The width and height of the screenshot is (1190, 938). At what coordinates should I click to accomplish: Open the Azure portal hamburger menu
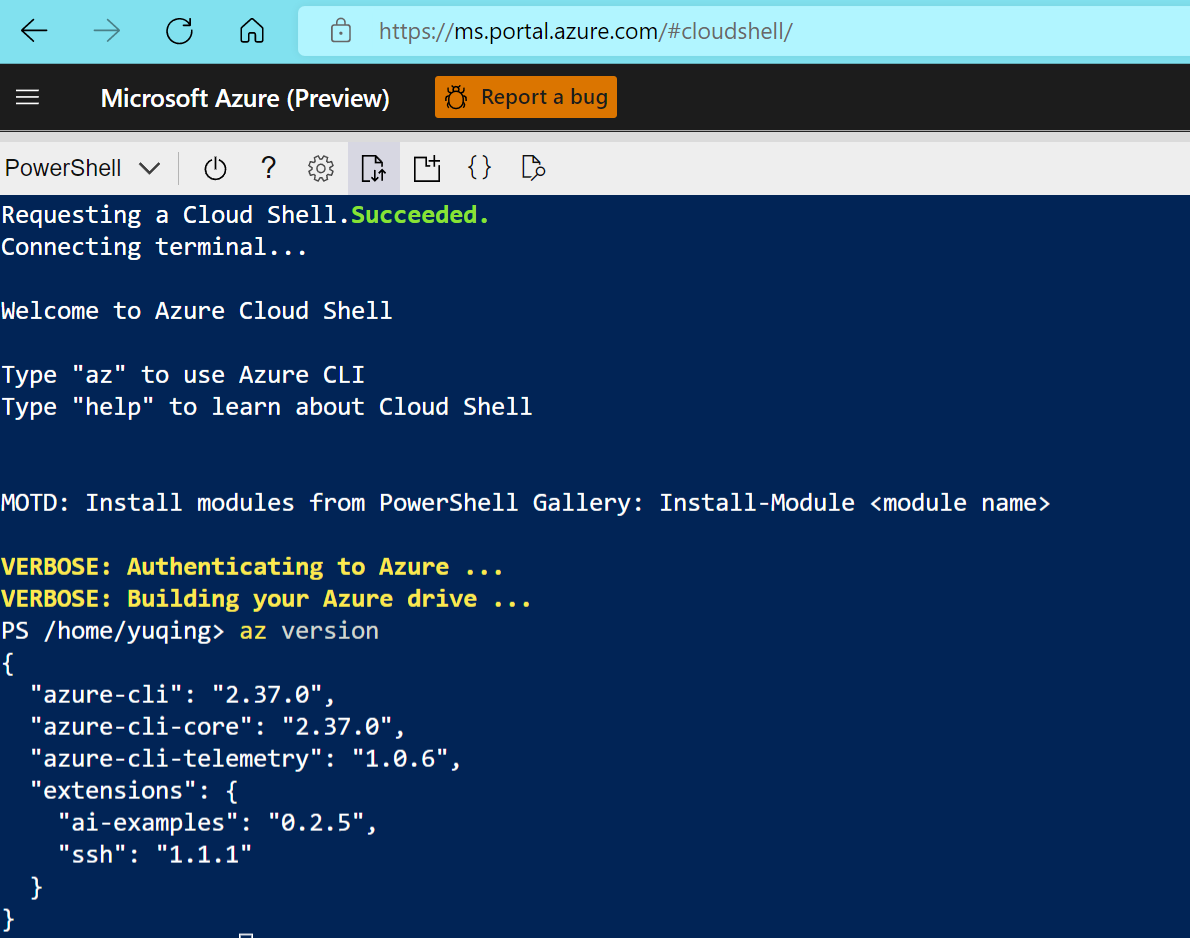click(27, 97)
